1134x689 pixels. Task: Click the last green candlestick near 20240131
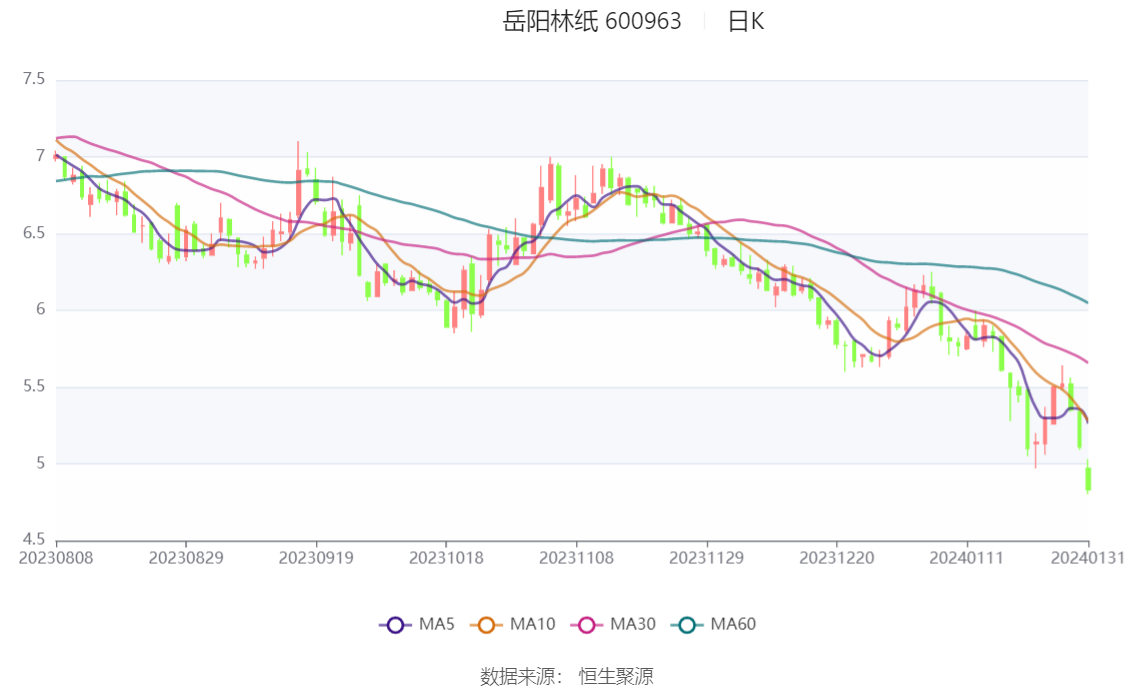pyautogui.click(x=1088, y=478)
